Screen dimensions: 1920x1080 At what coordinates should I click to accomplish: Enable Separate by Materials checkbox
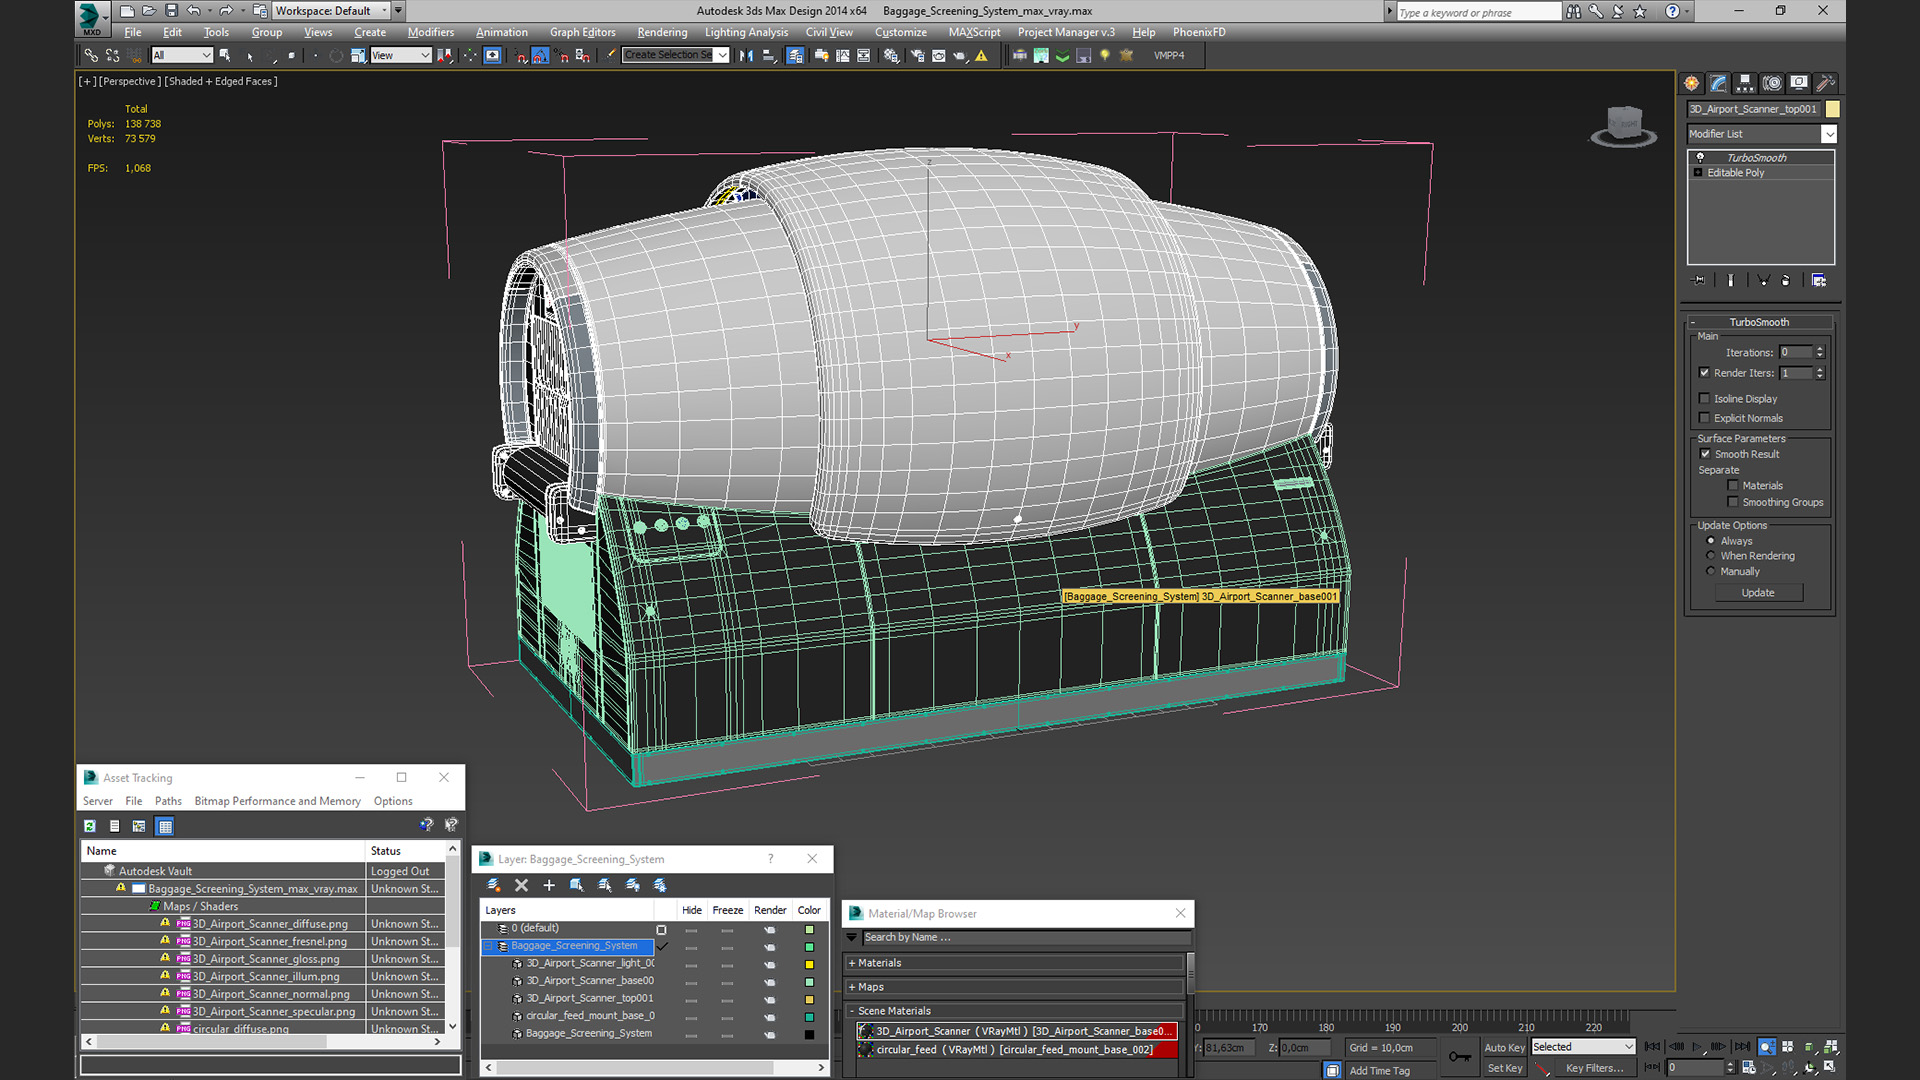[1733, 486]
